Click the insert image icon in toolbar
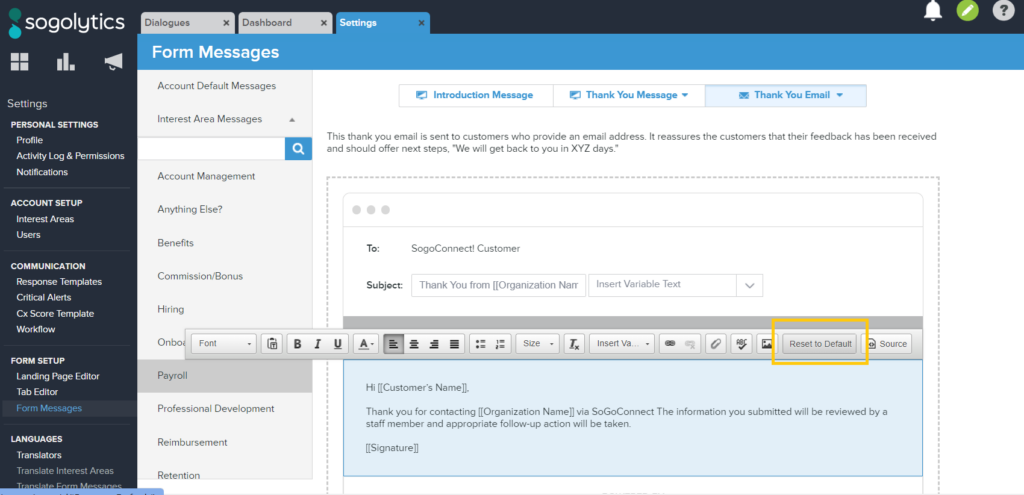 tap(766, 344)
